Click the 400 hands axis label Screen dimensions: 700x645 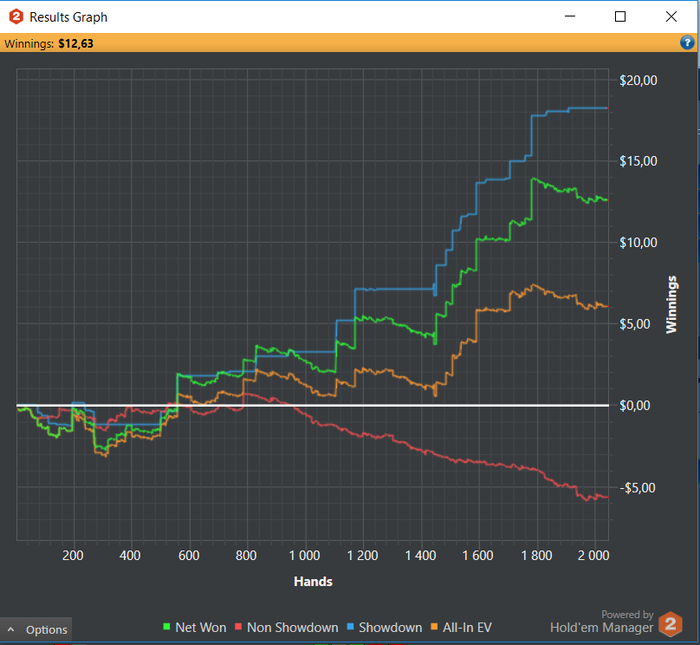(130, 555)
